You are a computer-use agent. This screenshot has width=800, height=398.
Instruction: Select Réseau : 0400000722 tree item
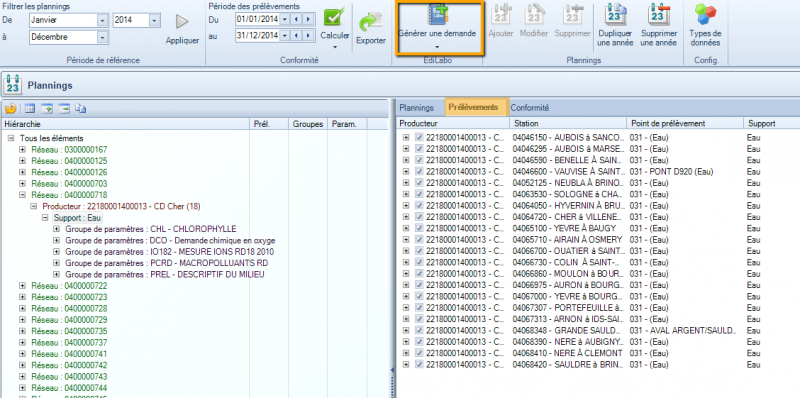pos(69,286)
